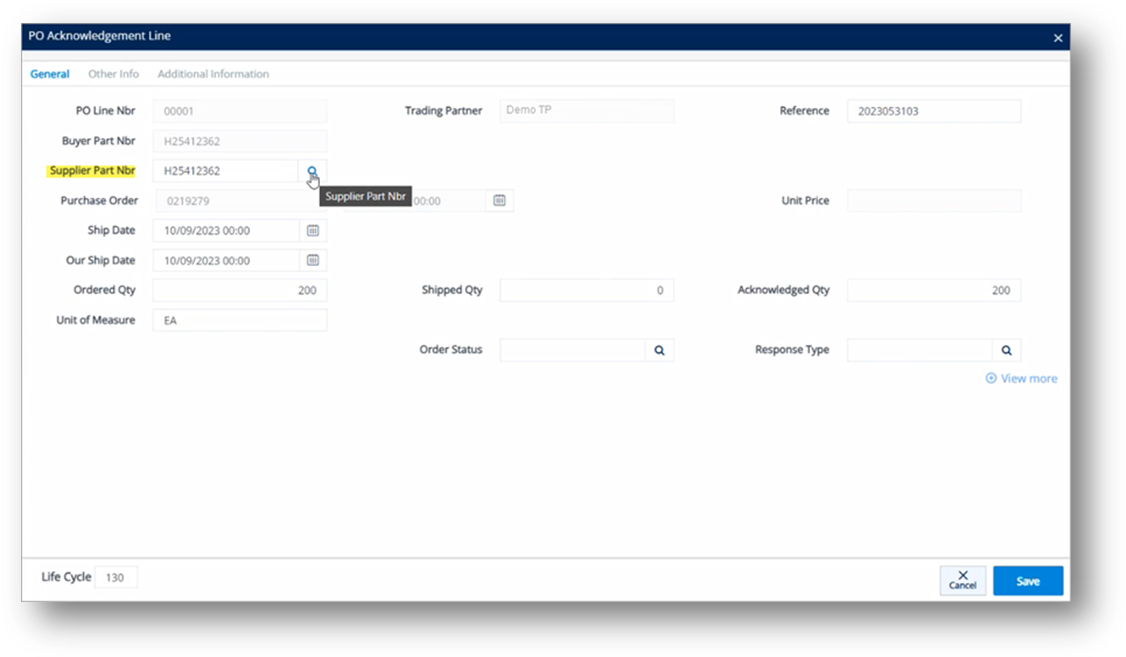Click the Unit of Measure field
Screen dimensions: 1126x657
pos(240,320)
